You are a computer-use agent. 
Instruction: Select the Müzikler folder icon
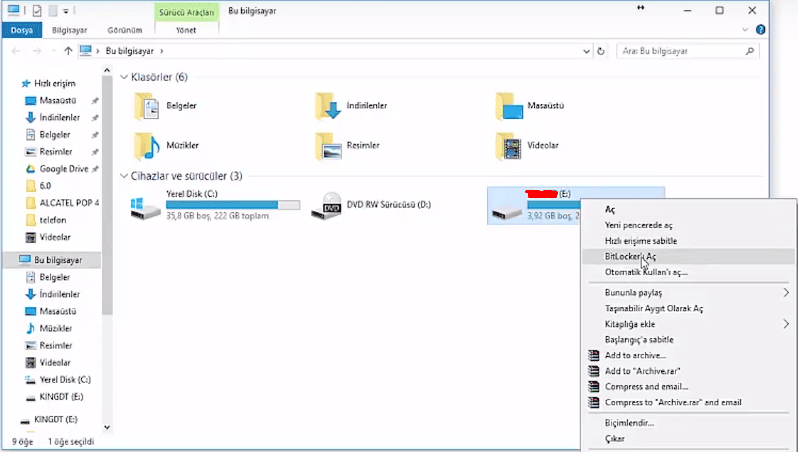pyautogui.click(x=147, y=146)
